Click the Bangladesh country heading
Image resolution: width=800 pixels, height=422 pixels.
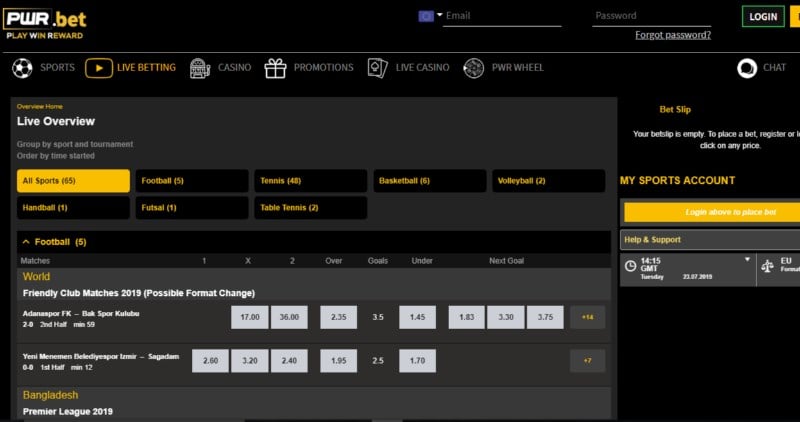(51, 395)
